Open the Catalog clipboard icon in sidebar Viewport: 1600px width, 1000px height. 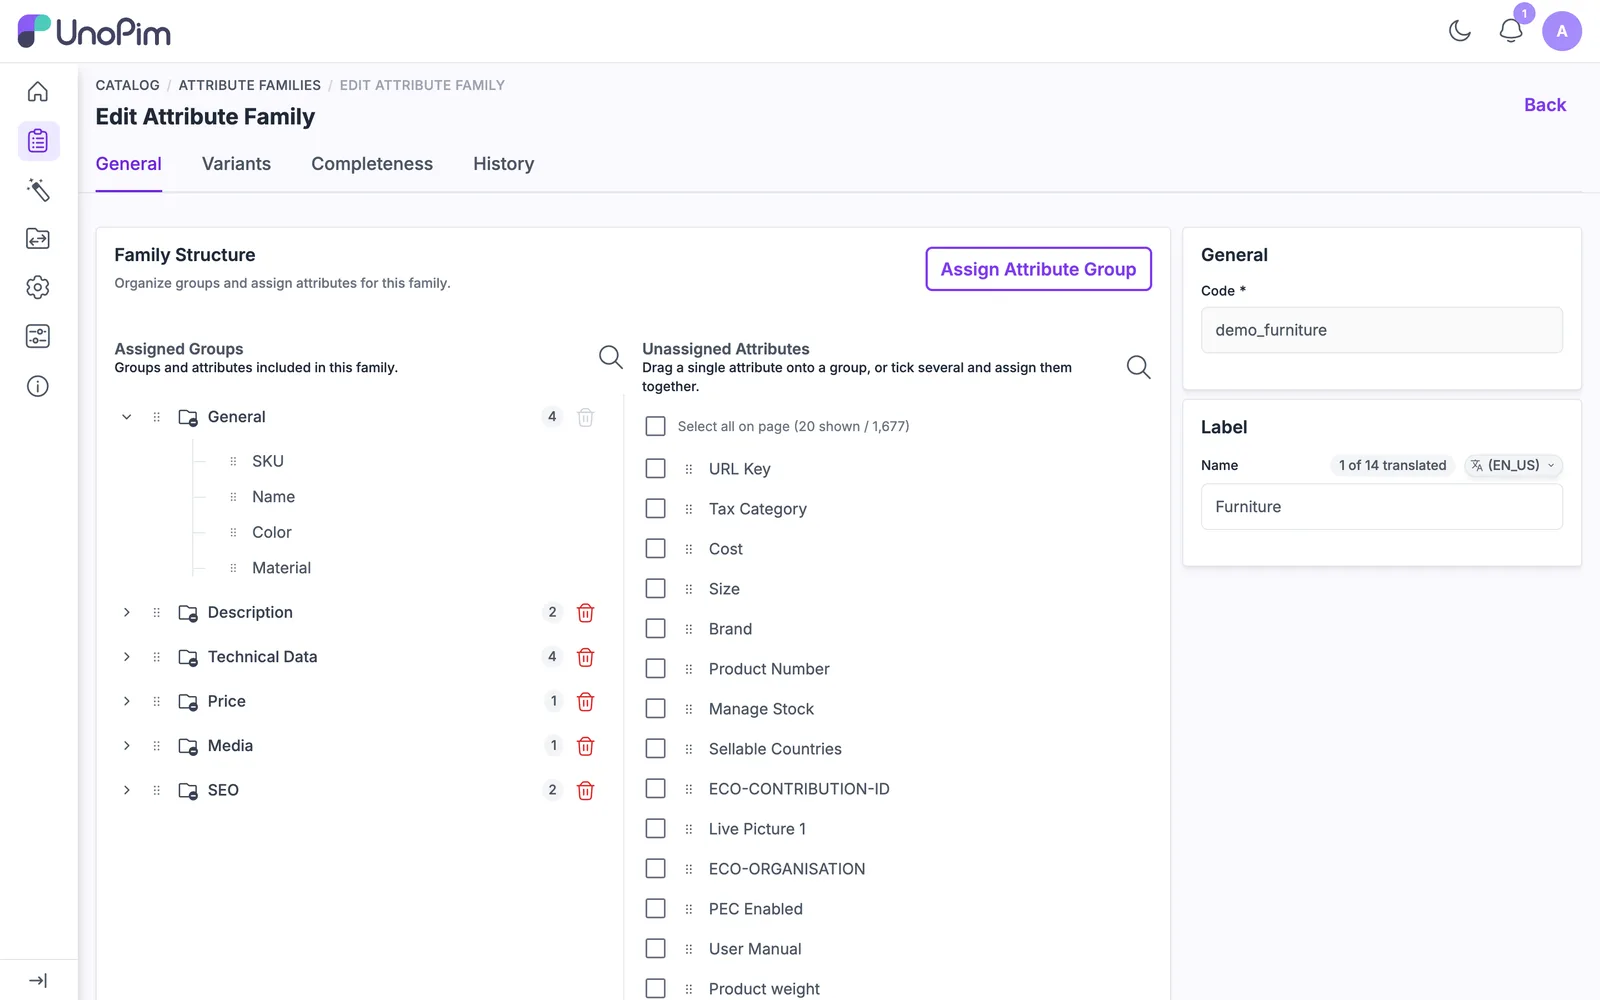point(38,141)
